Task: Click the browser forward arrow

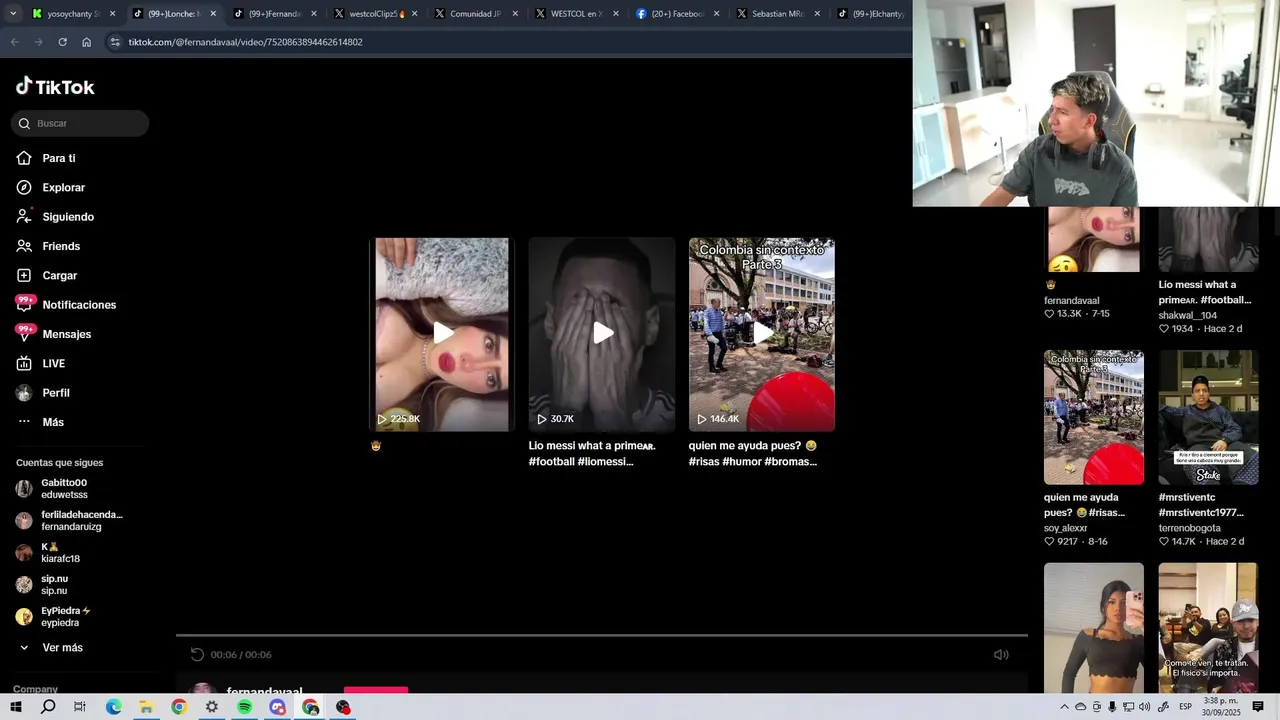Action: coord(38,42)
